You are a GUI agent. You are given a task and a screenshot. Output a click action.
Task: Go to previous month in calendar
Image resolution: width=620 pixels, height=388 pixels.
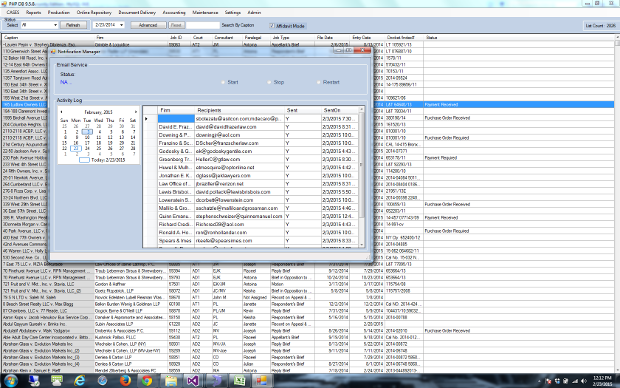click(x=61, y=112)
